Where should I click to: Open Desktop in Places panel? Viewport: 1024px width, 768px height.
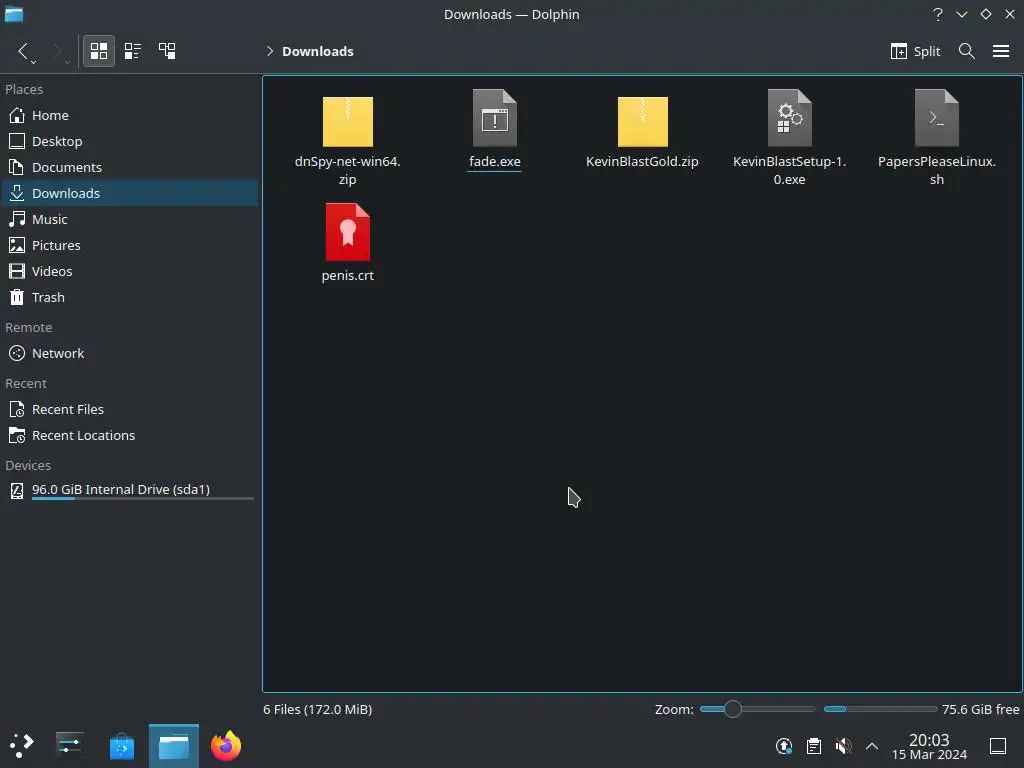130,141
